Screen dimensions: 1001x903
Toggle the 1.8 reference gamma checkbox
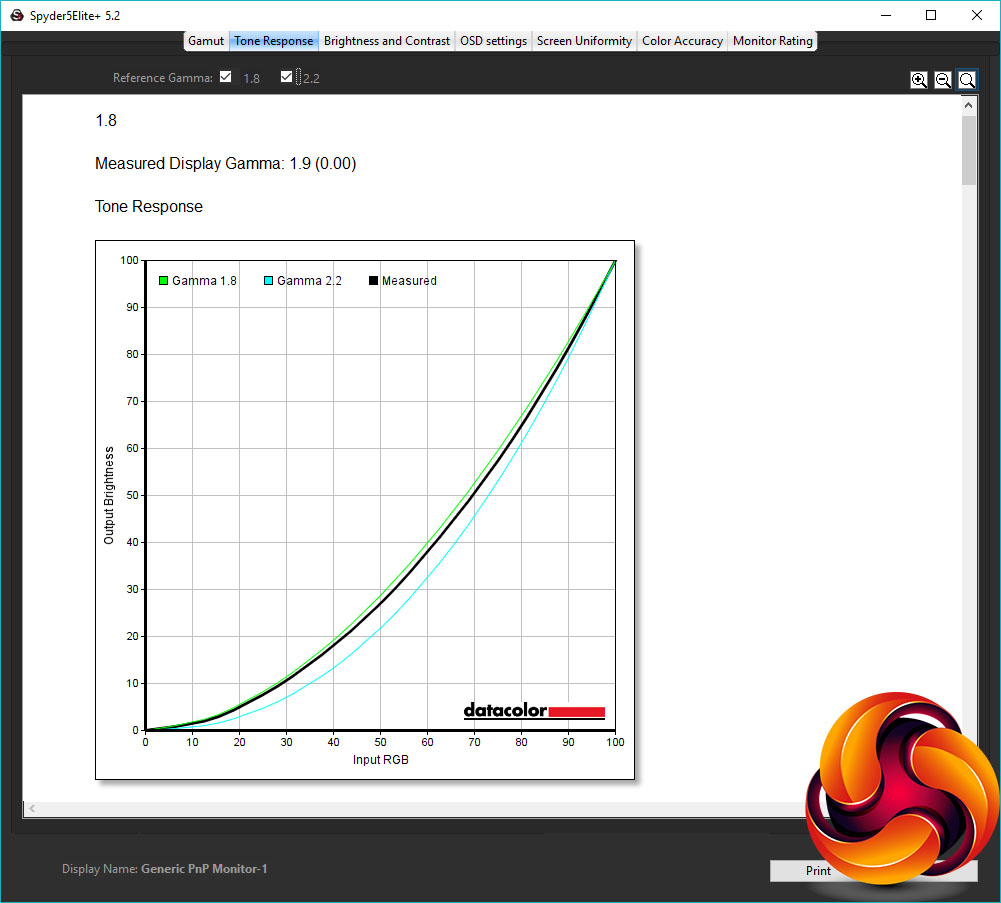[x=225, y=77]
